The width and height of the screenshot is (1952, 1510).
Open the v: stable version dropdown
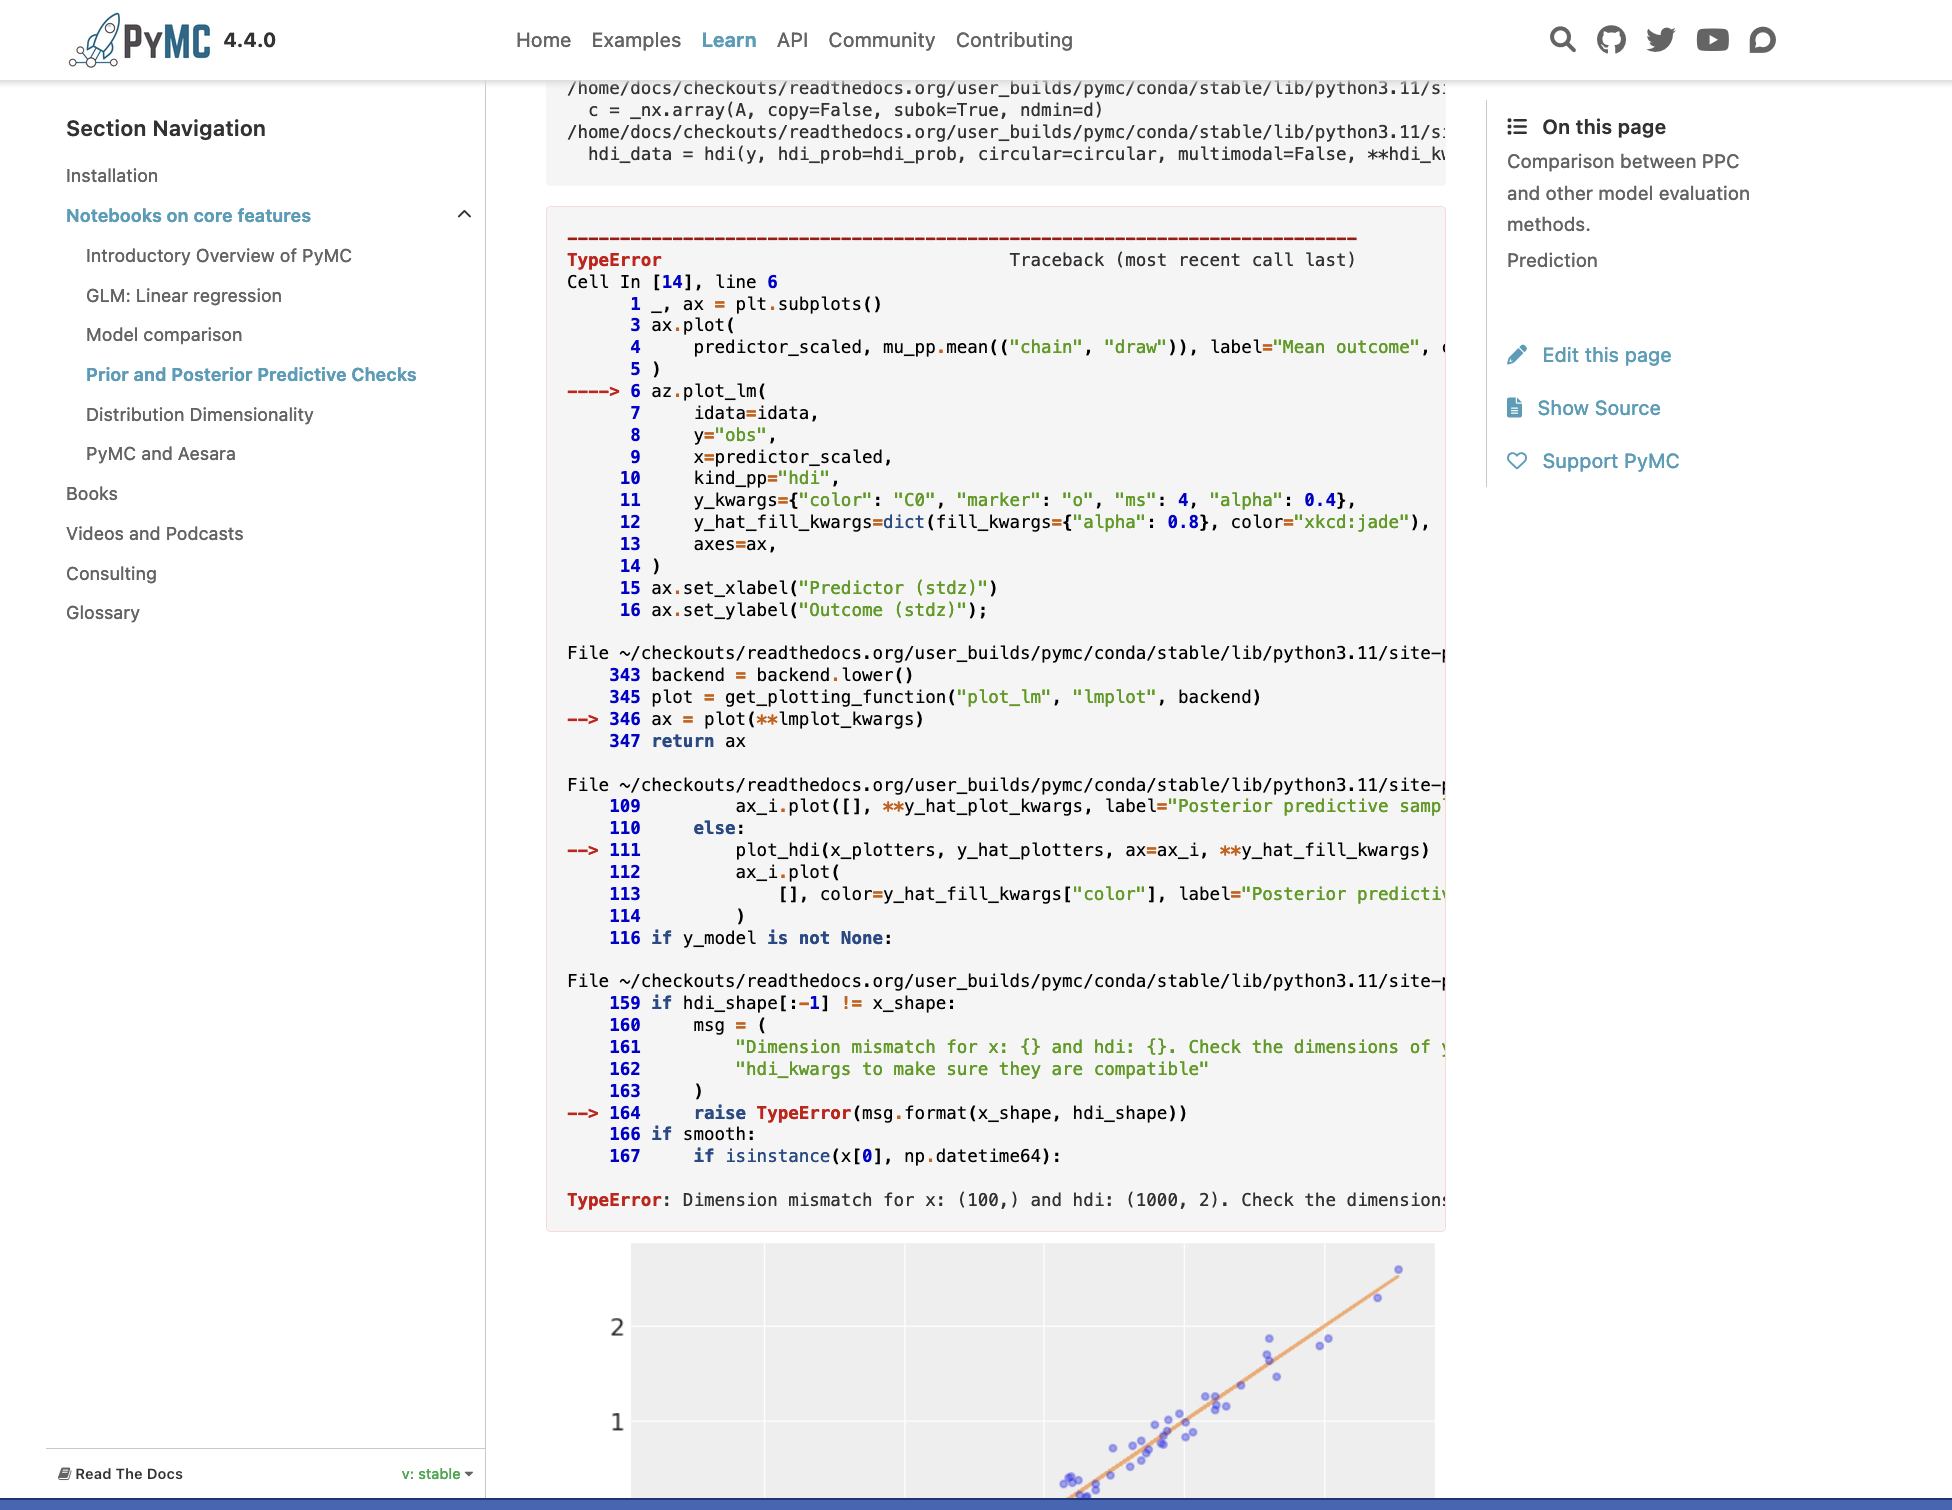coord(437,1474)
